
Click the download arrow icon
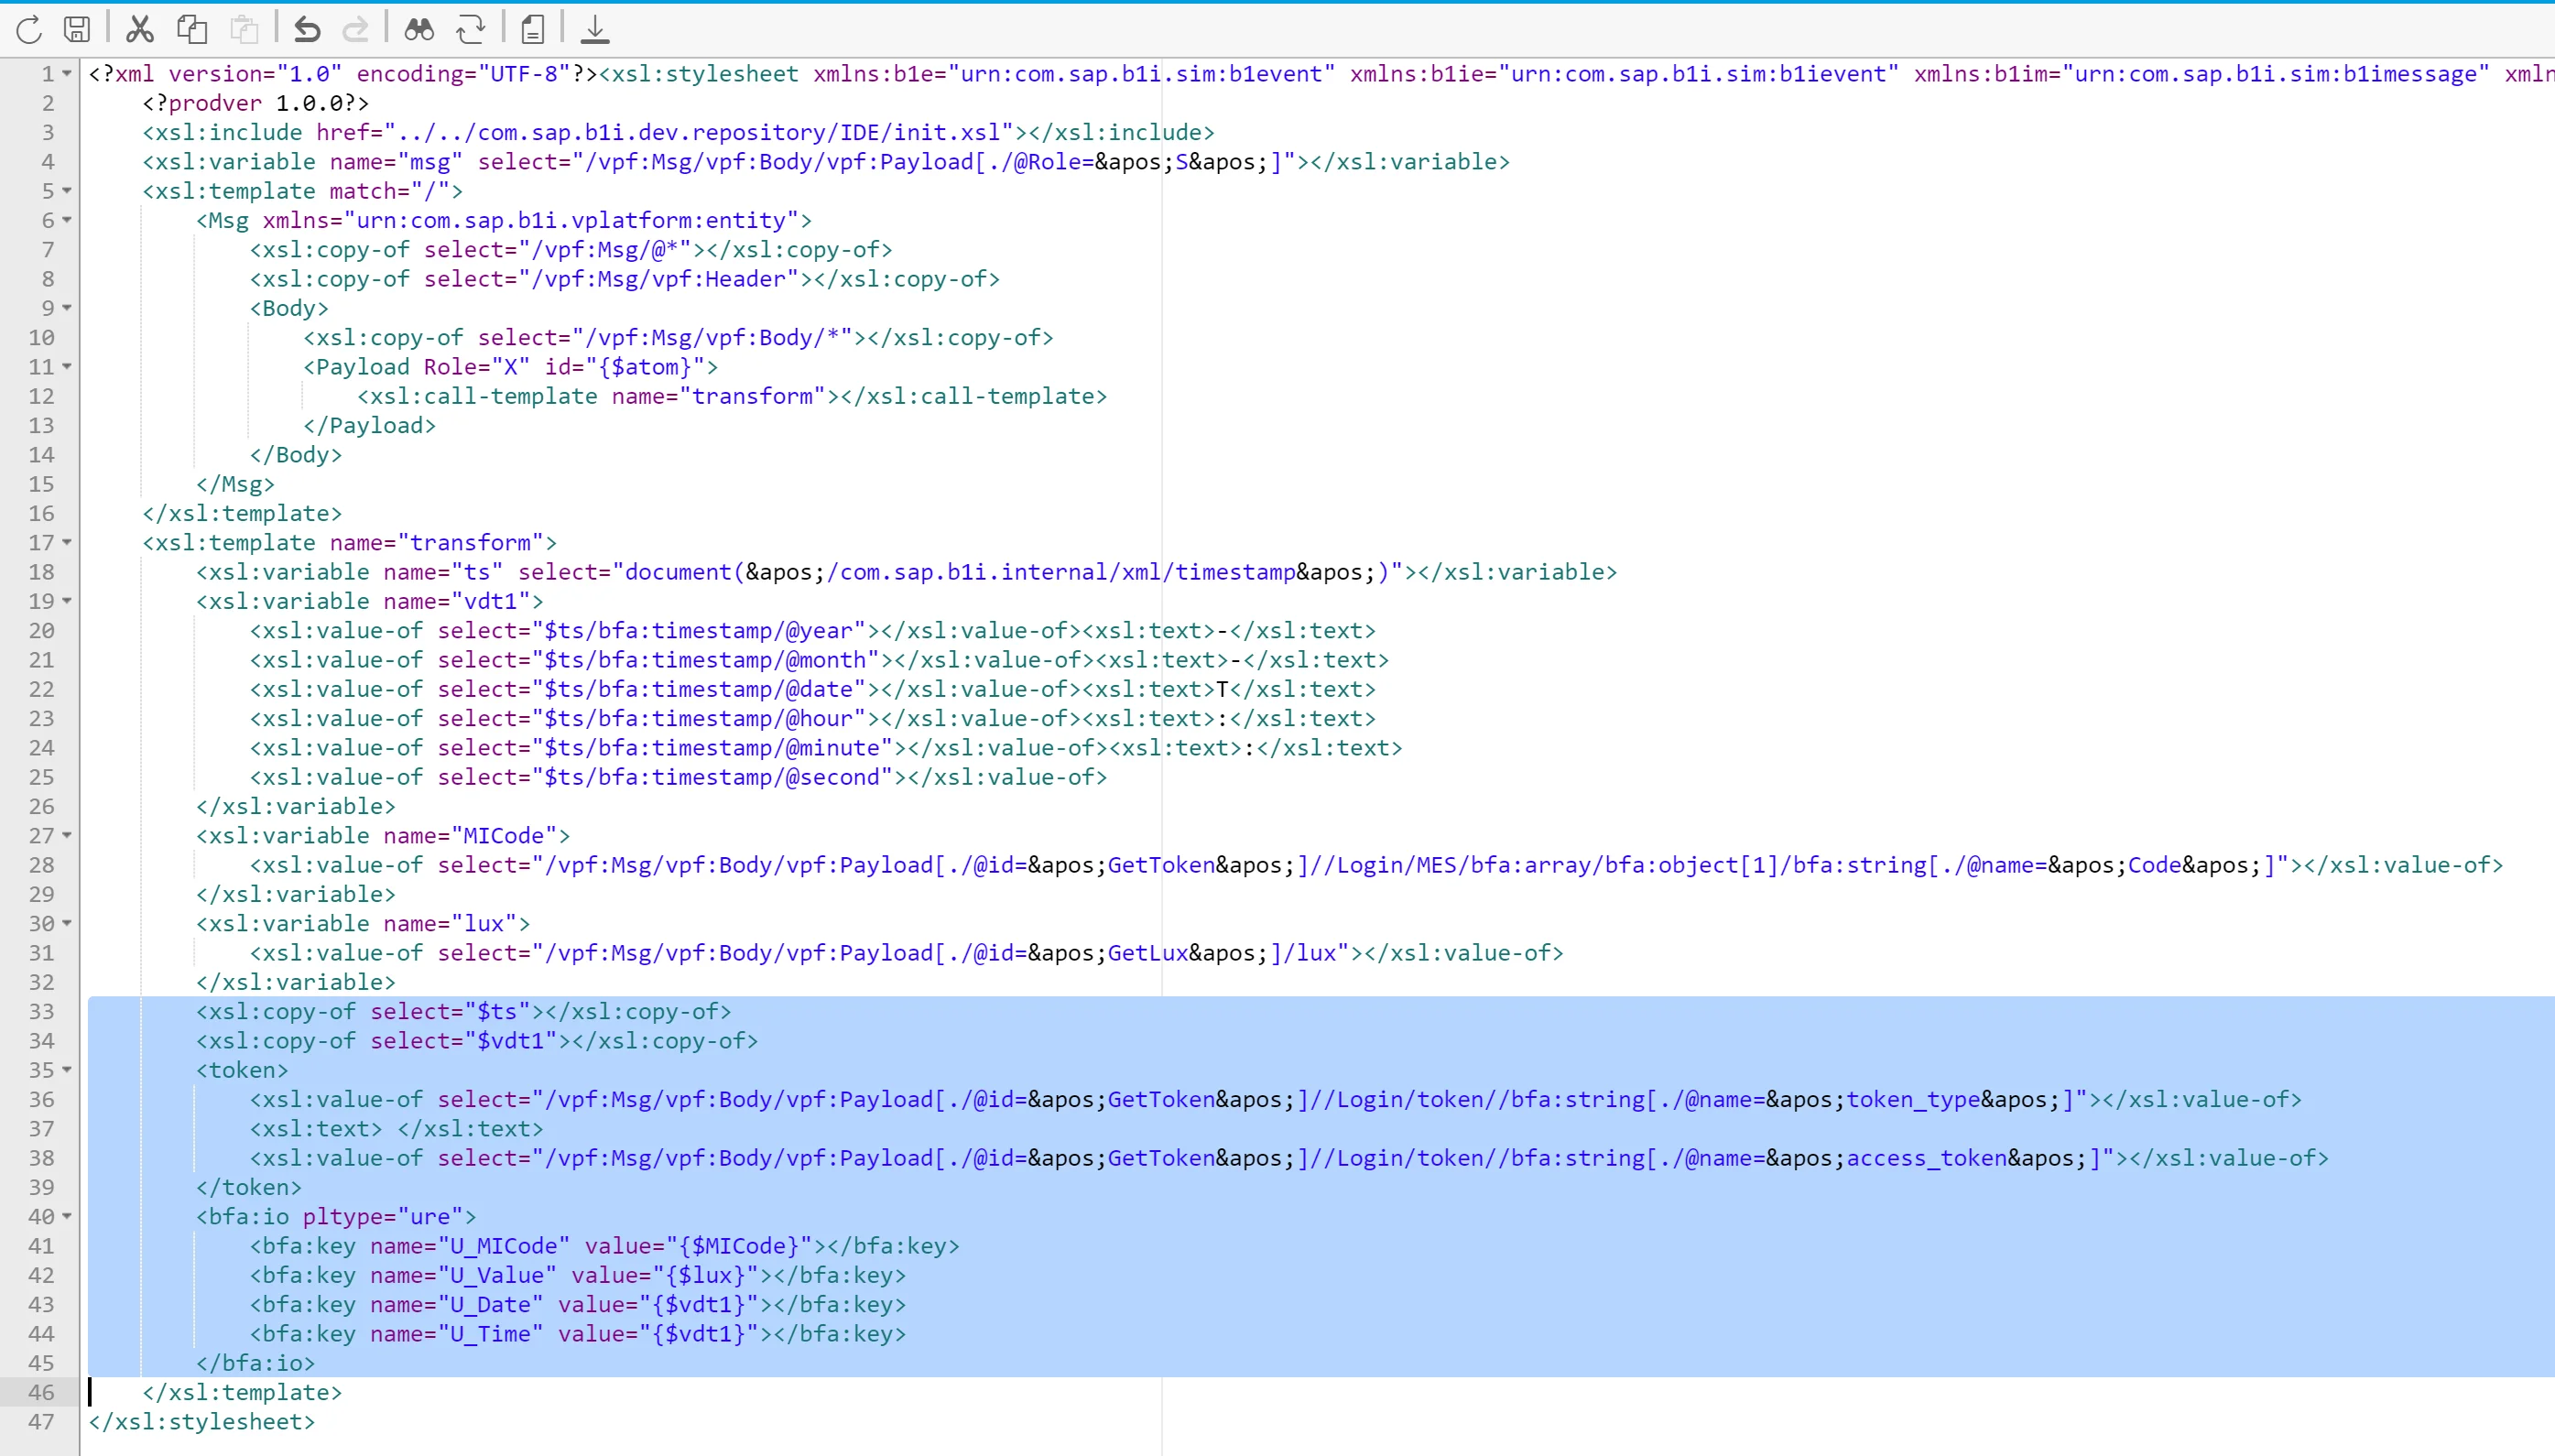tap(595, 30)
